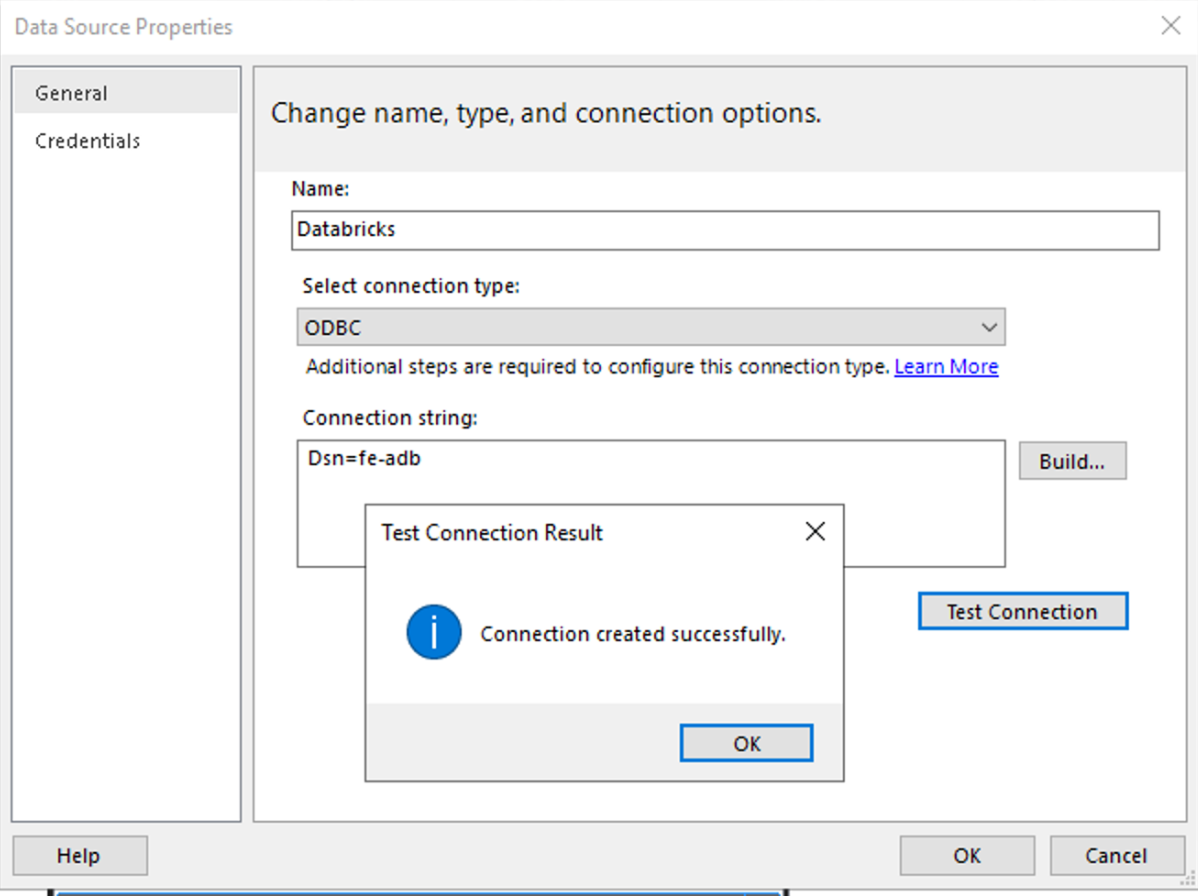Open the Learn More help link
Screen dimensions: 1198x896
(x=945, y=366)
